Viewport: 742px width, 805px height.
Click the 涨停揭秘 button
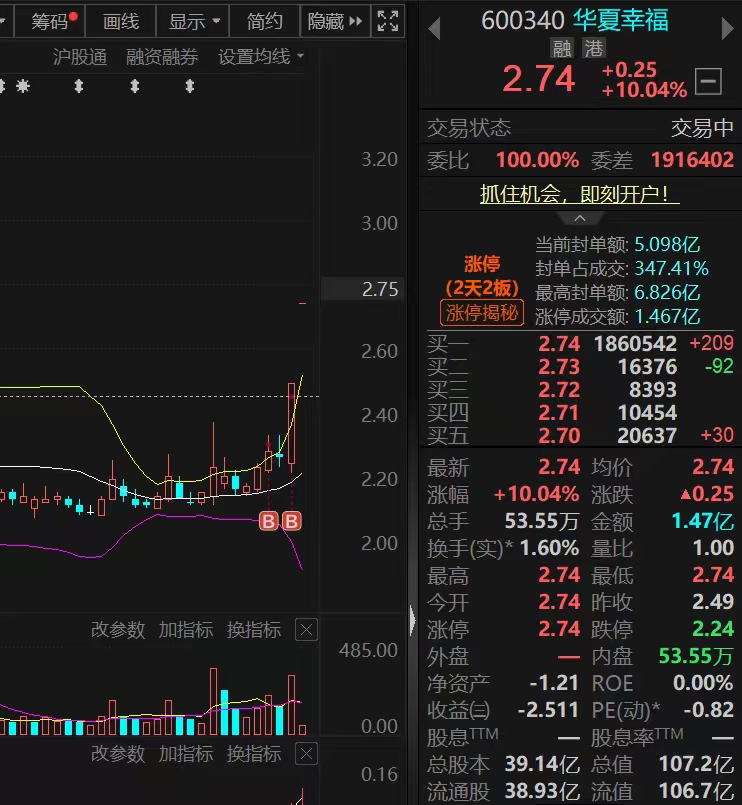(482, 313)
